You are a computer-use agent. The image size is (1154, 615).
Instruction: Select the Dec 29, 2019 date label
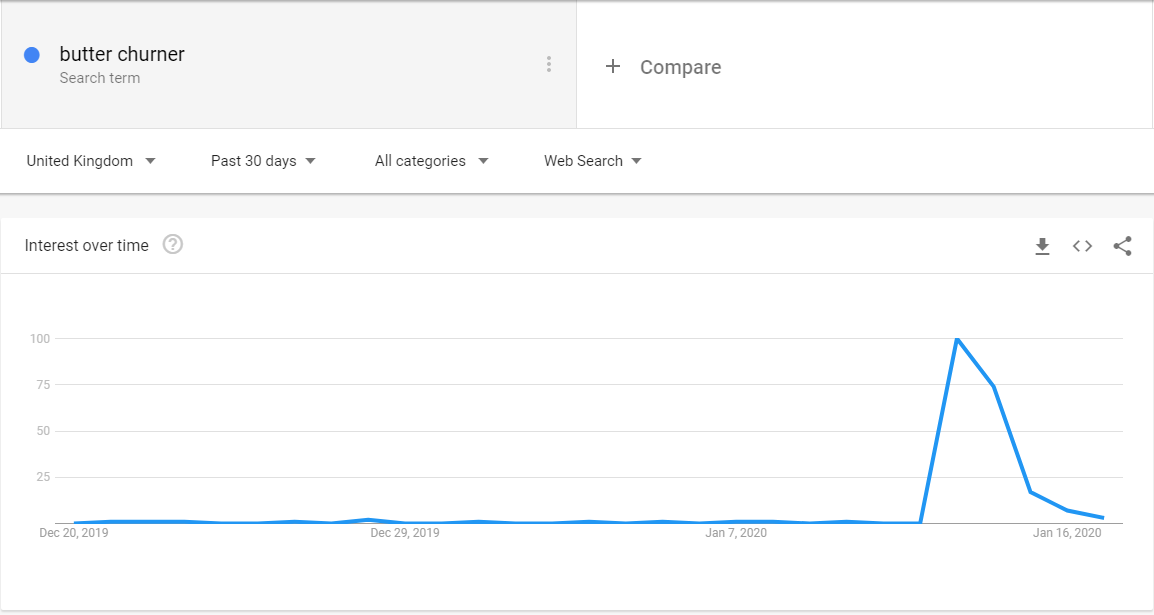coord(405,533)
